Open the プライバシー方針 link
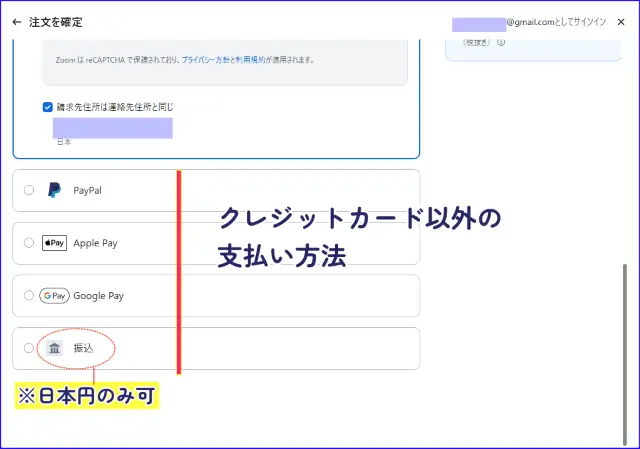 pos(205,60)
